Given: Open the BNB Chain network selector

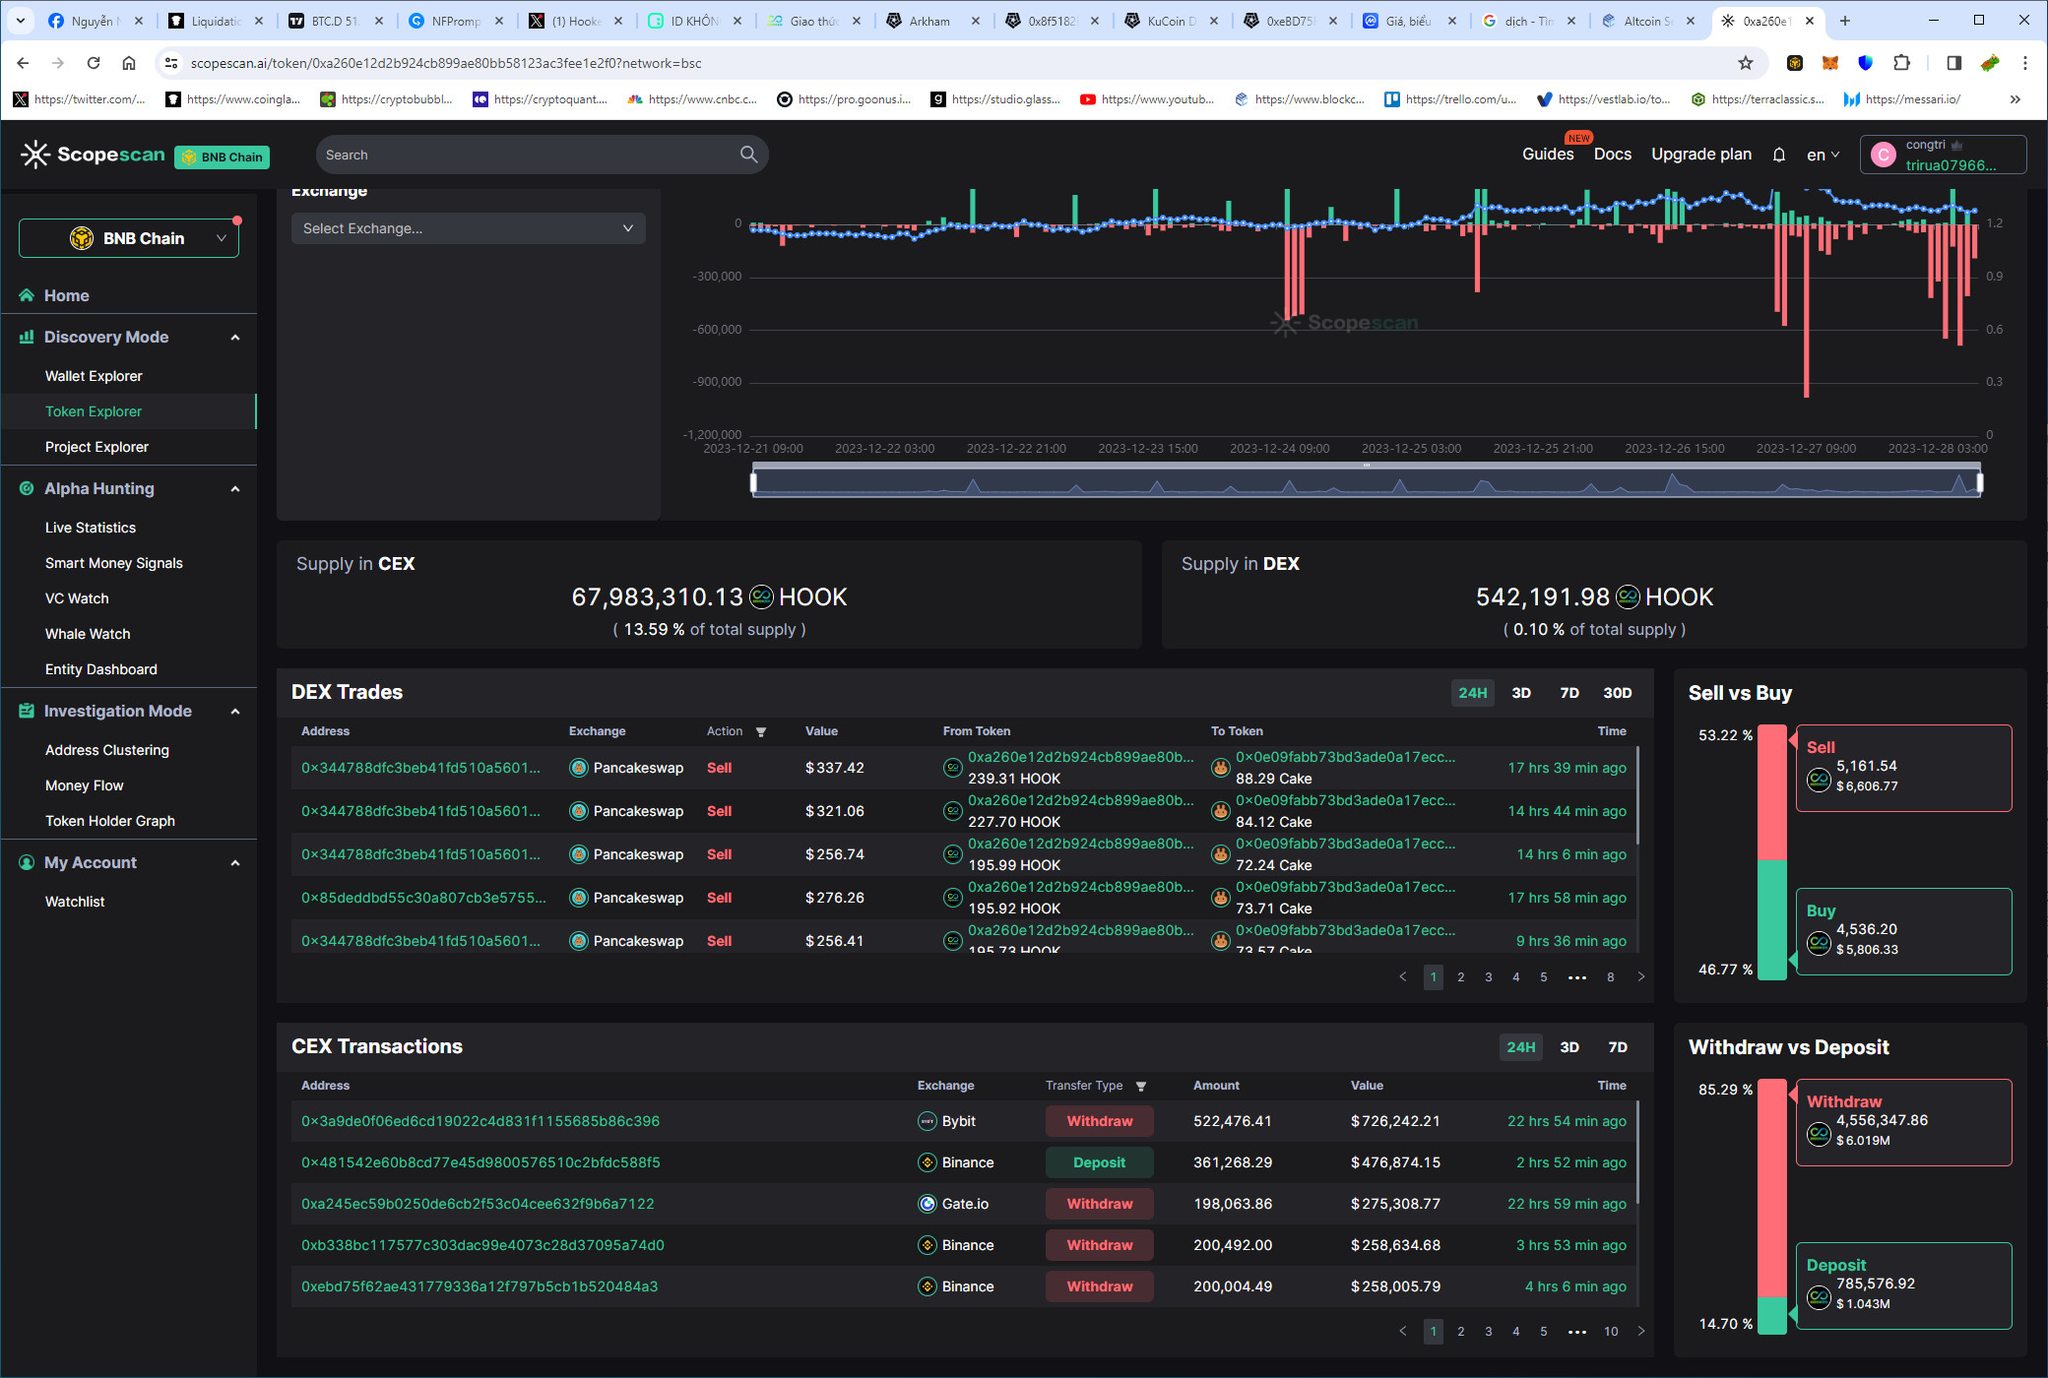Looking at the screenshot, I should 129,238.
